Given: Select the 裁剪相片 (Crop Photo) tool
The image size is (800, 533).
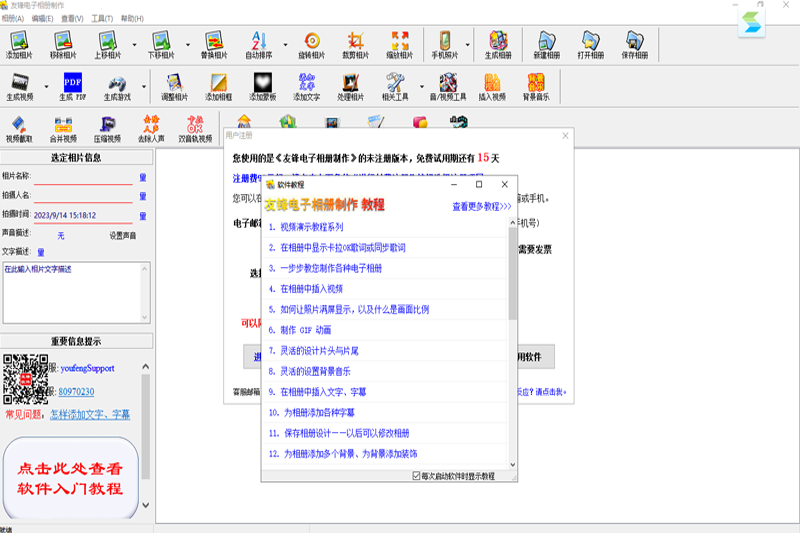Looking at the screenshot, I should (x=355, y=45).
